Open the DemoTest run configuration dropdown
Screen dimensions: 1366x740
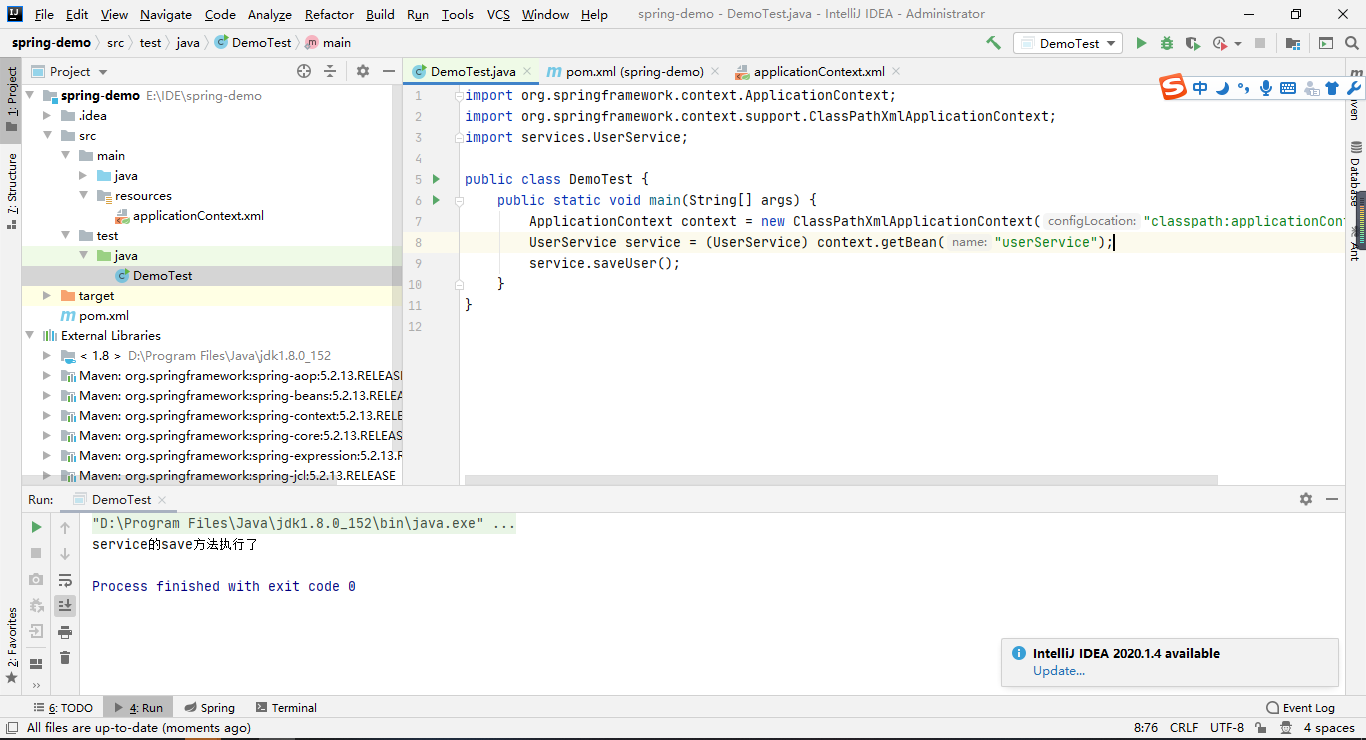pyautogui.click(x=1068, y=43)
